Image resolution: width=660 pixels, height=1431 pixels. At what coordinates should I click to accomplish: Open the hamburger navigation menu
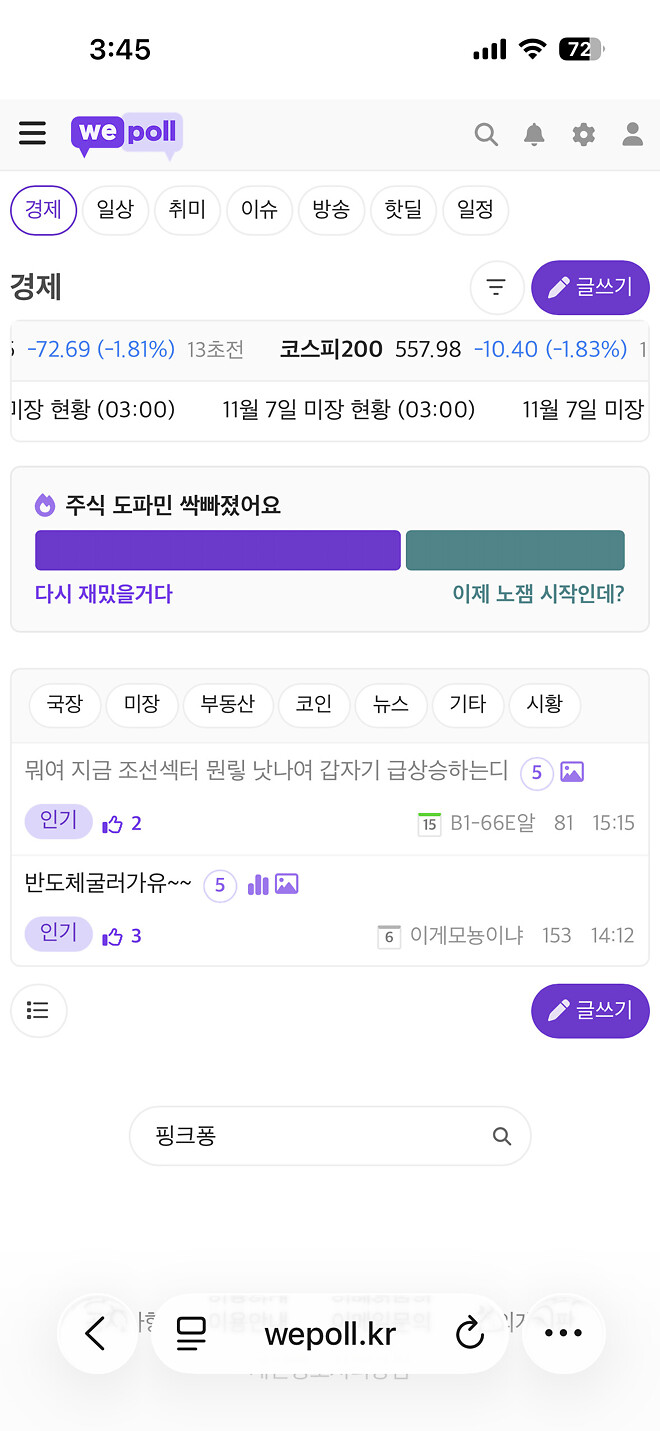point(32,133)
